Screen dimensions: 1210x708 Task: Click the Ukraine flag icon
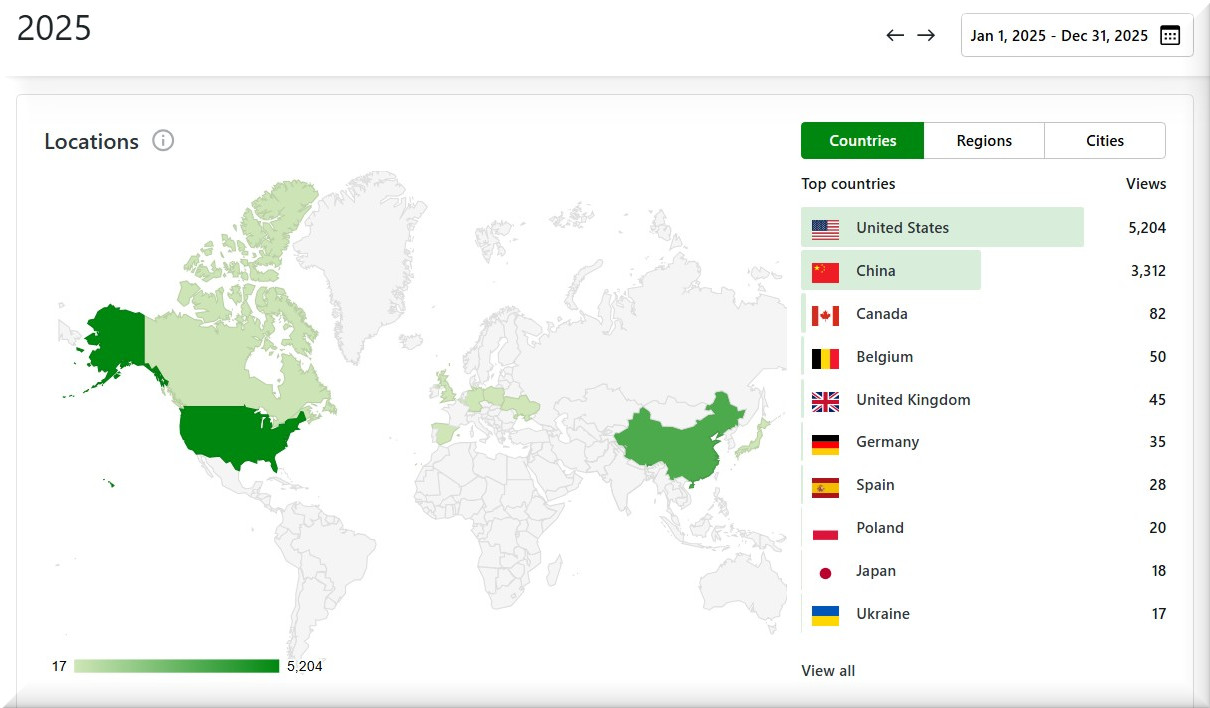coord(825,615)
